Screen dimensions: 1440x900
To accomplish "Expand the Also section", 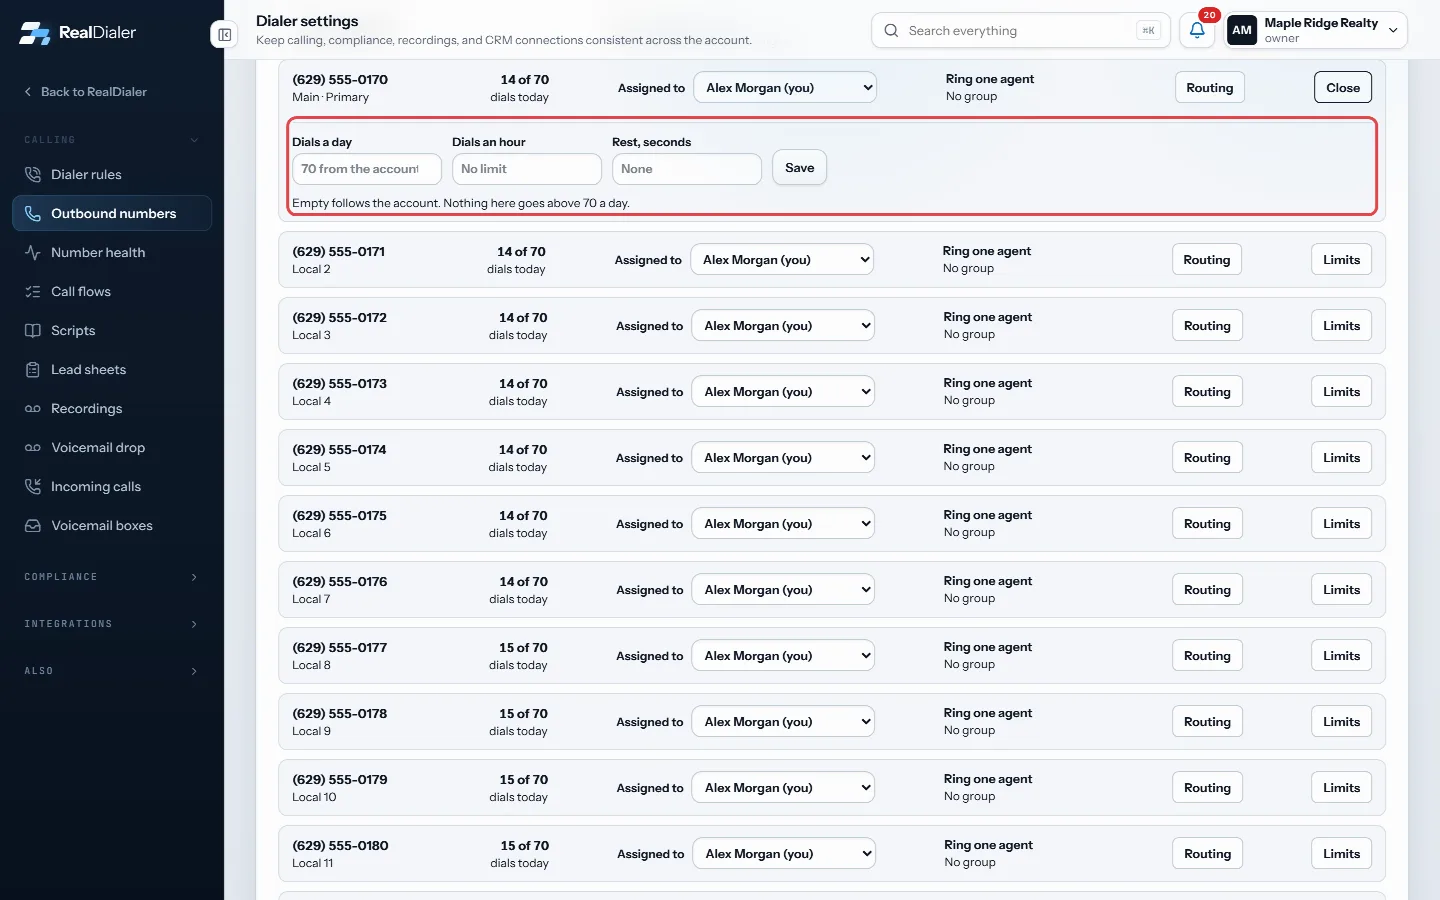I will click(112, 671).
